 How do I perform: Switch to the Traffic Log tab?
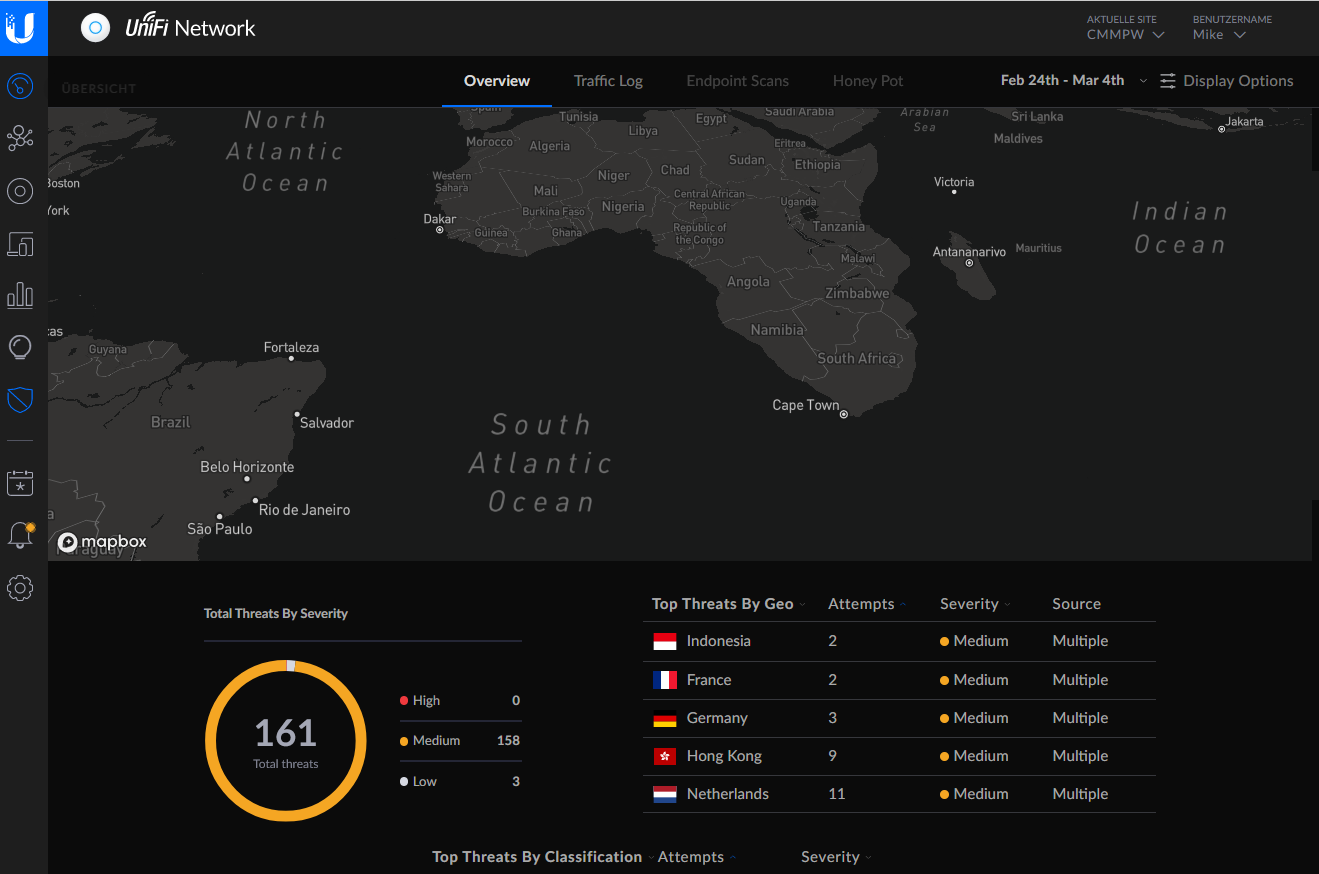608,81
